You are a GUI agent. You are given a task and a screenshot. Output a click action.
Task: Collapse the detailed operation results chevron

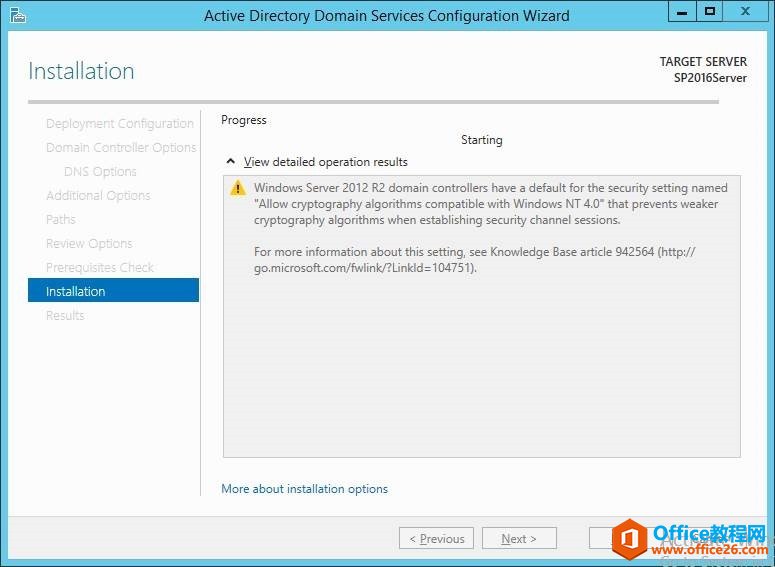pyautogui.click(x=231, y=162)
